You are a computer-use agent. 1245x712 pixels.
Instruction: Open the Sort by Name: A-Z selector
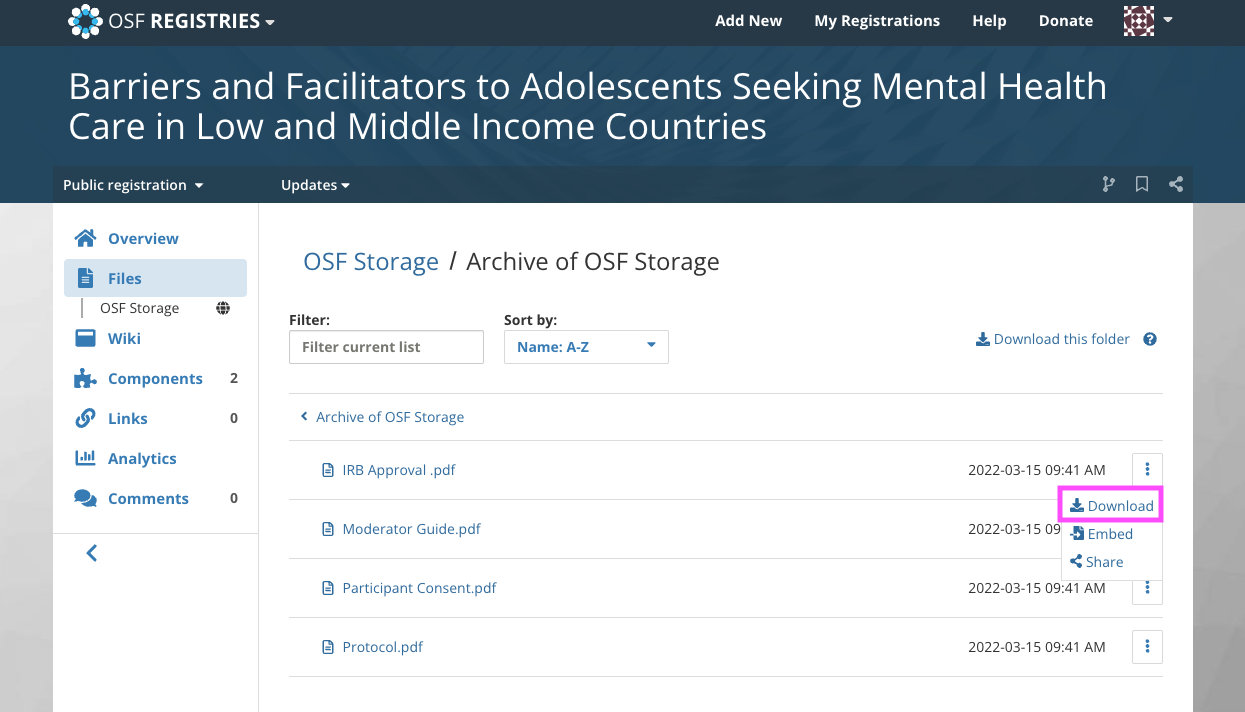[x=586, y=347]
